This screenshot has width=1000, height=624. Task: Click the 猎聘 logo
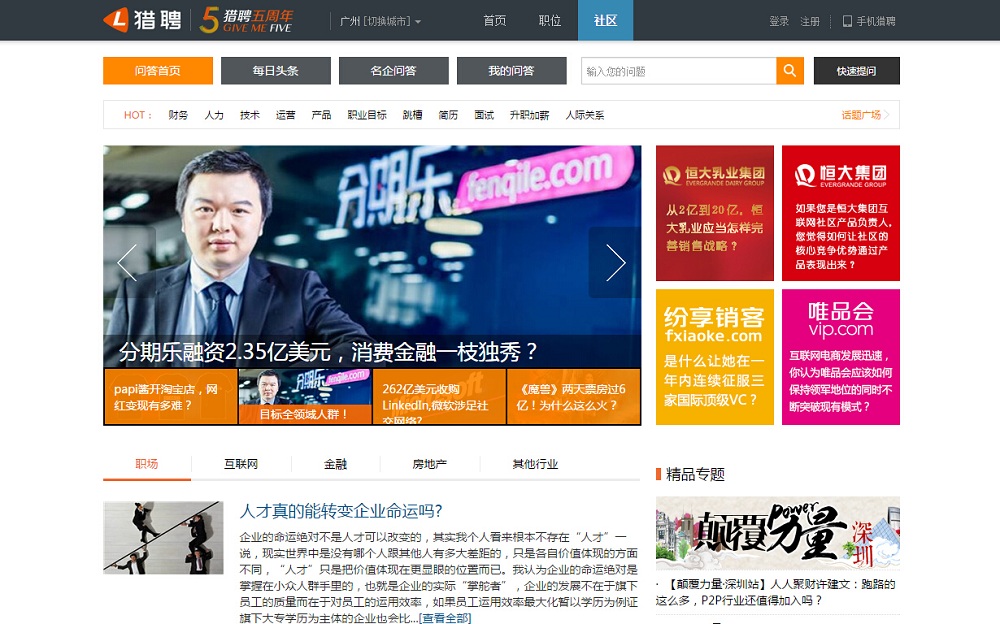(142, 20)
